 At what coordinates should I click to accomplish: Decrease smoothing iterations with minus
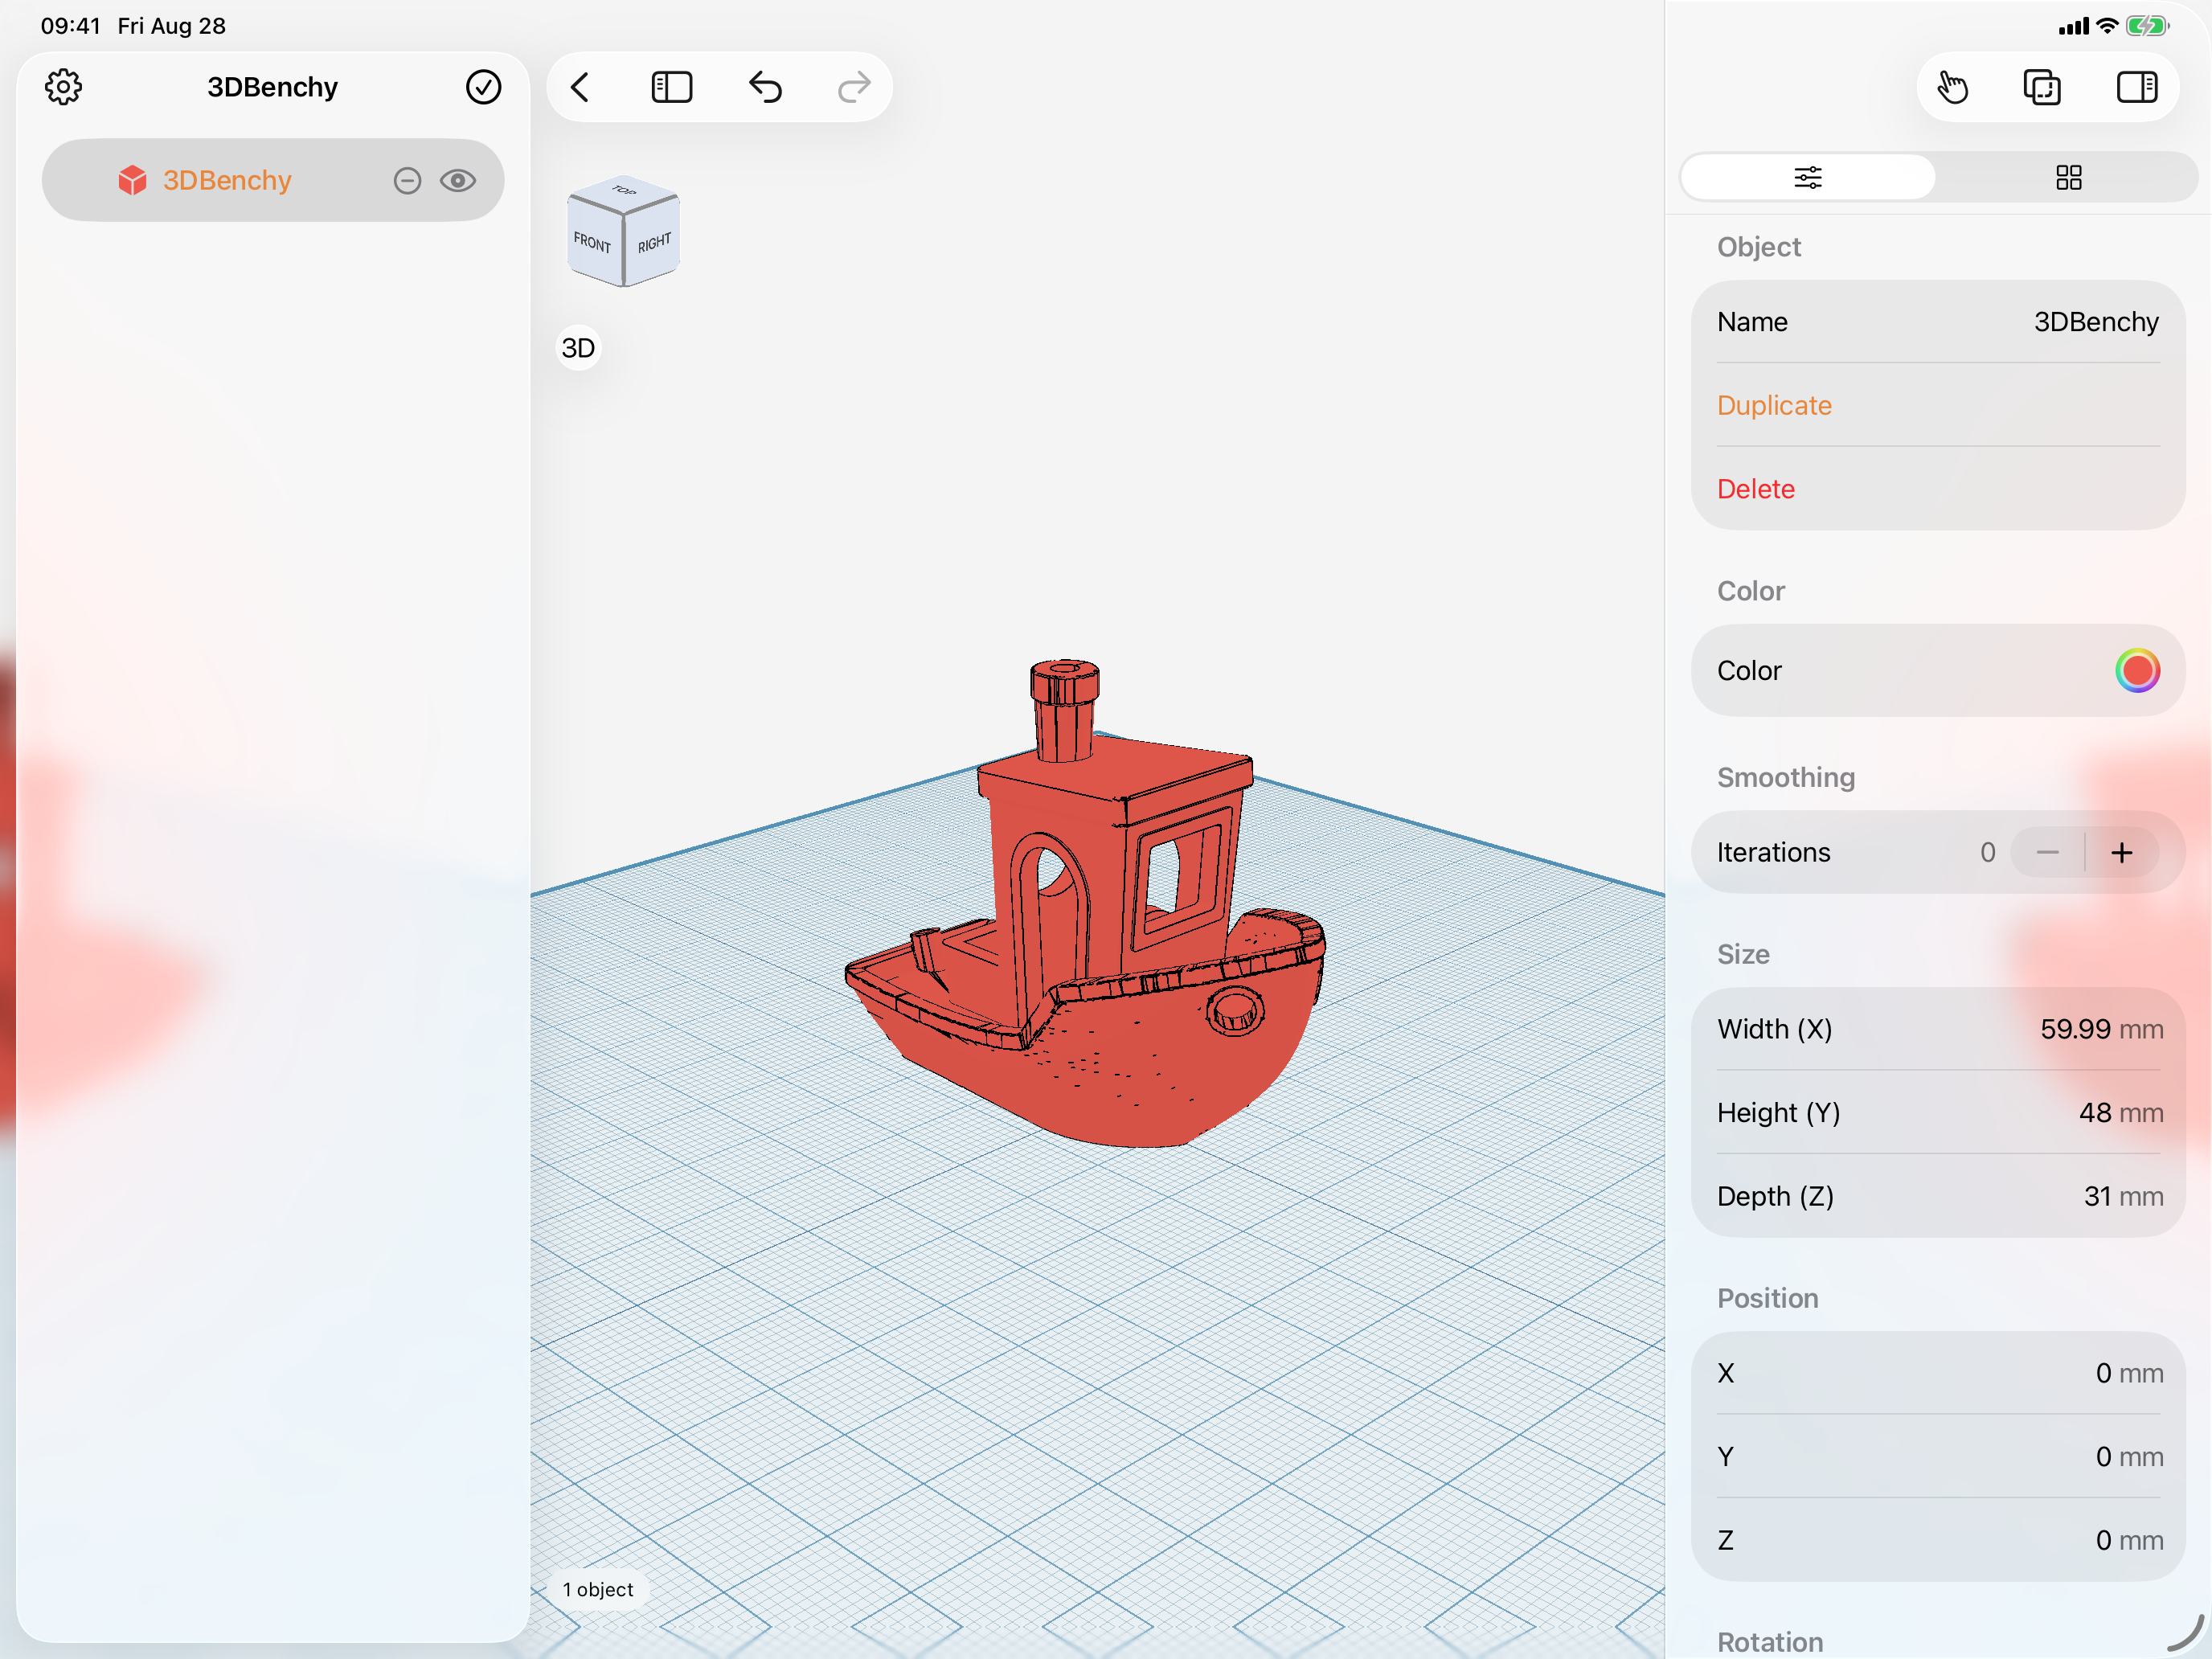pos(2047,852)
